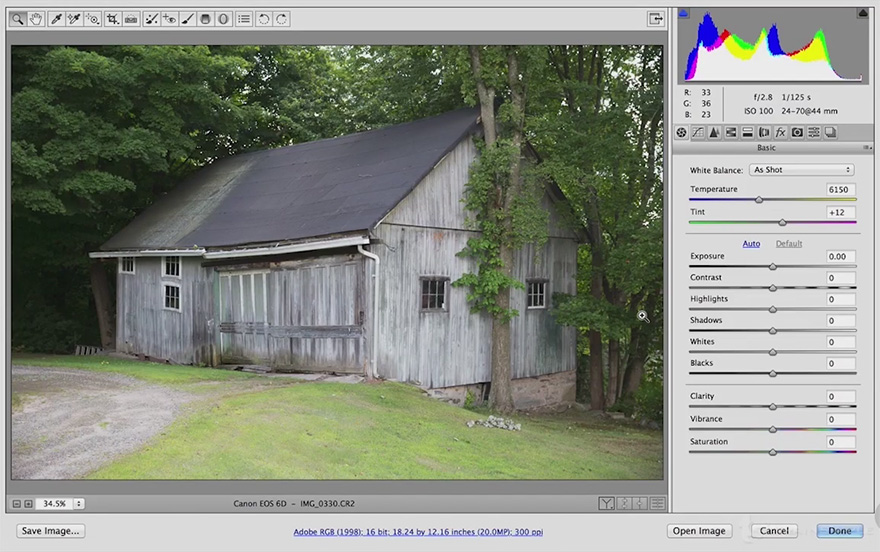Image resolution: width=880 pixels, height=552 pixels.
Task: Toggle full screen mode icon
Action: pyautogui.click(x=656, y=19)
